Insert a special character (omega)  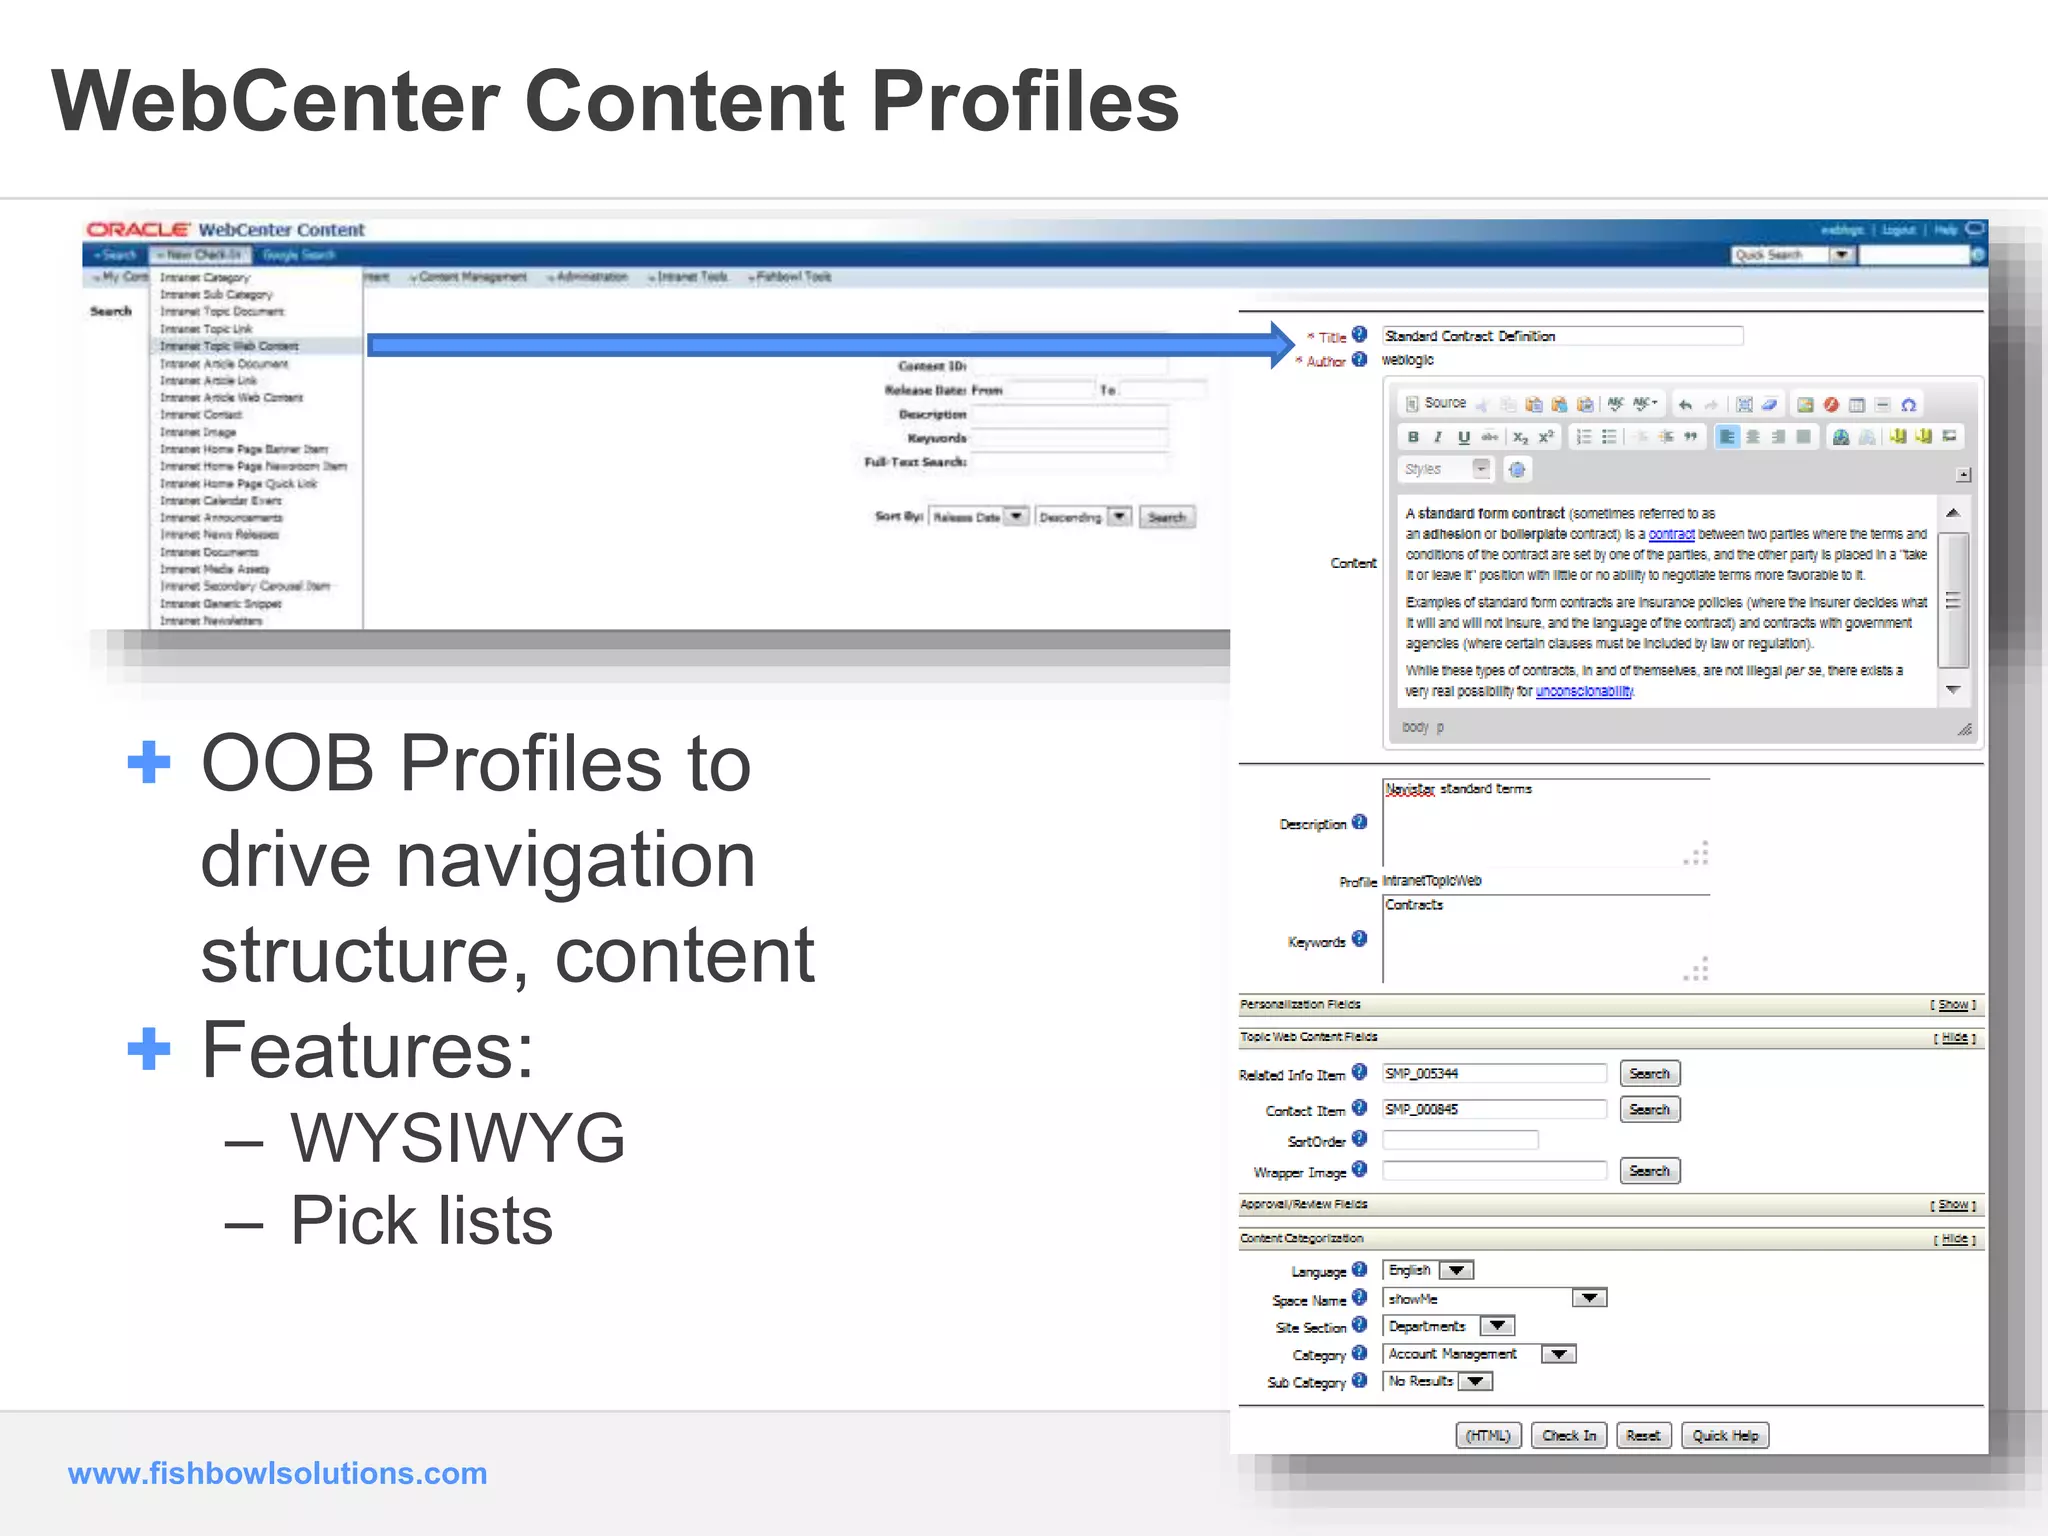coord(1908,405)
